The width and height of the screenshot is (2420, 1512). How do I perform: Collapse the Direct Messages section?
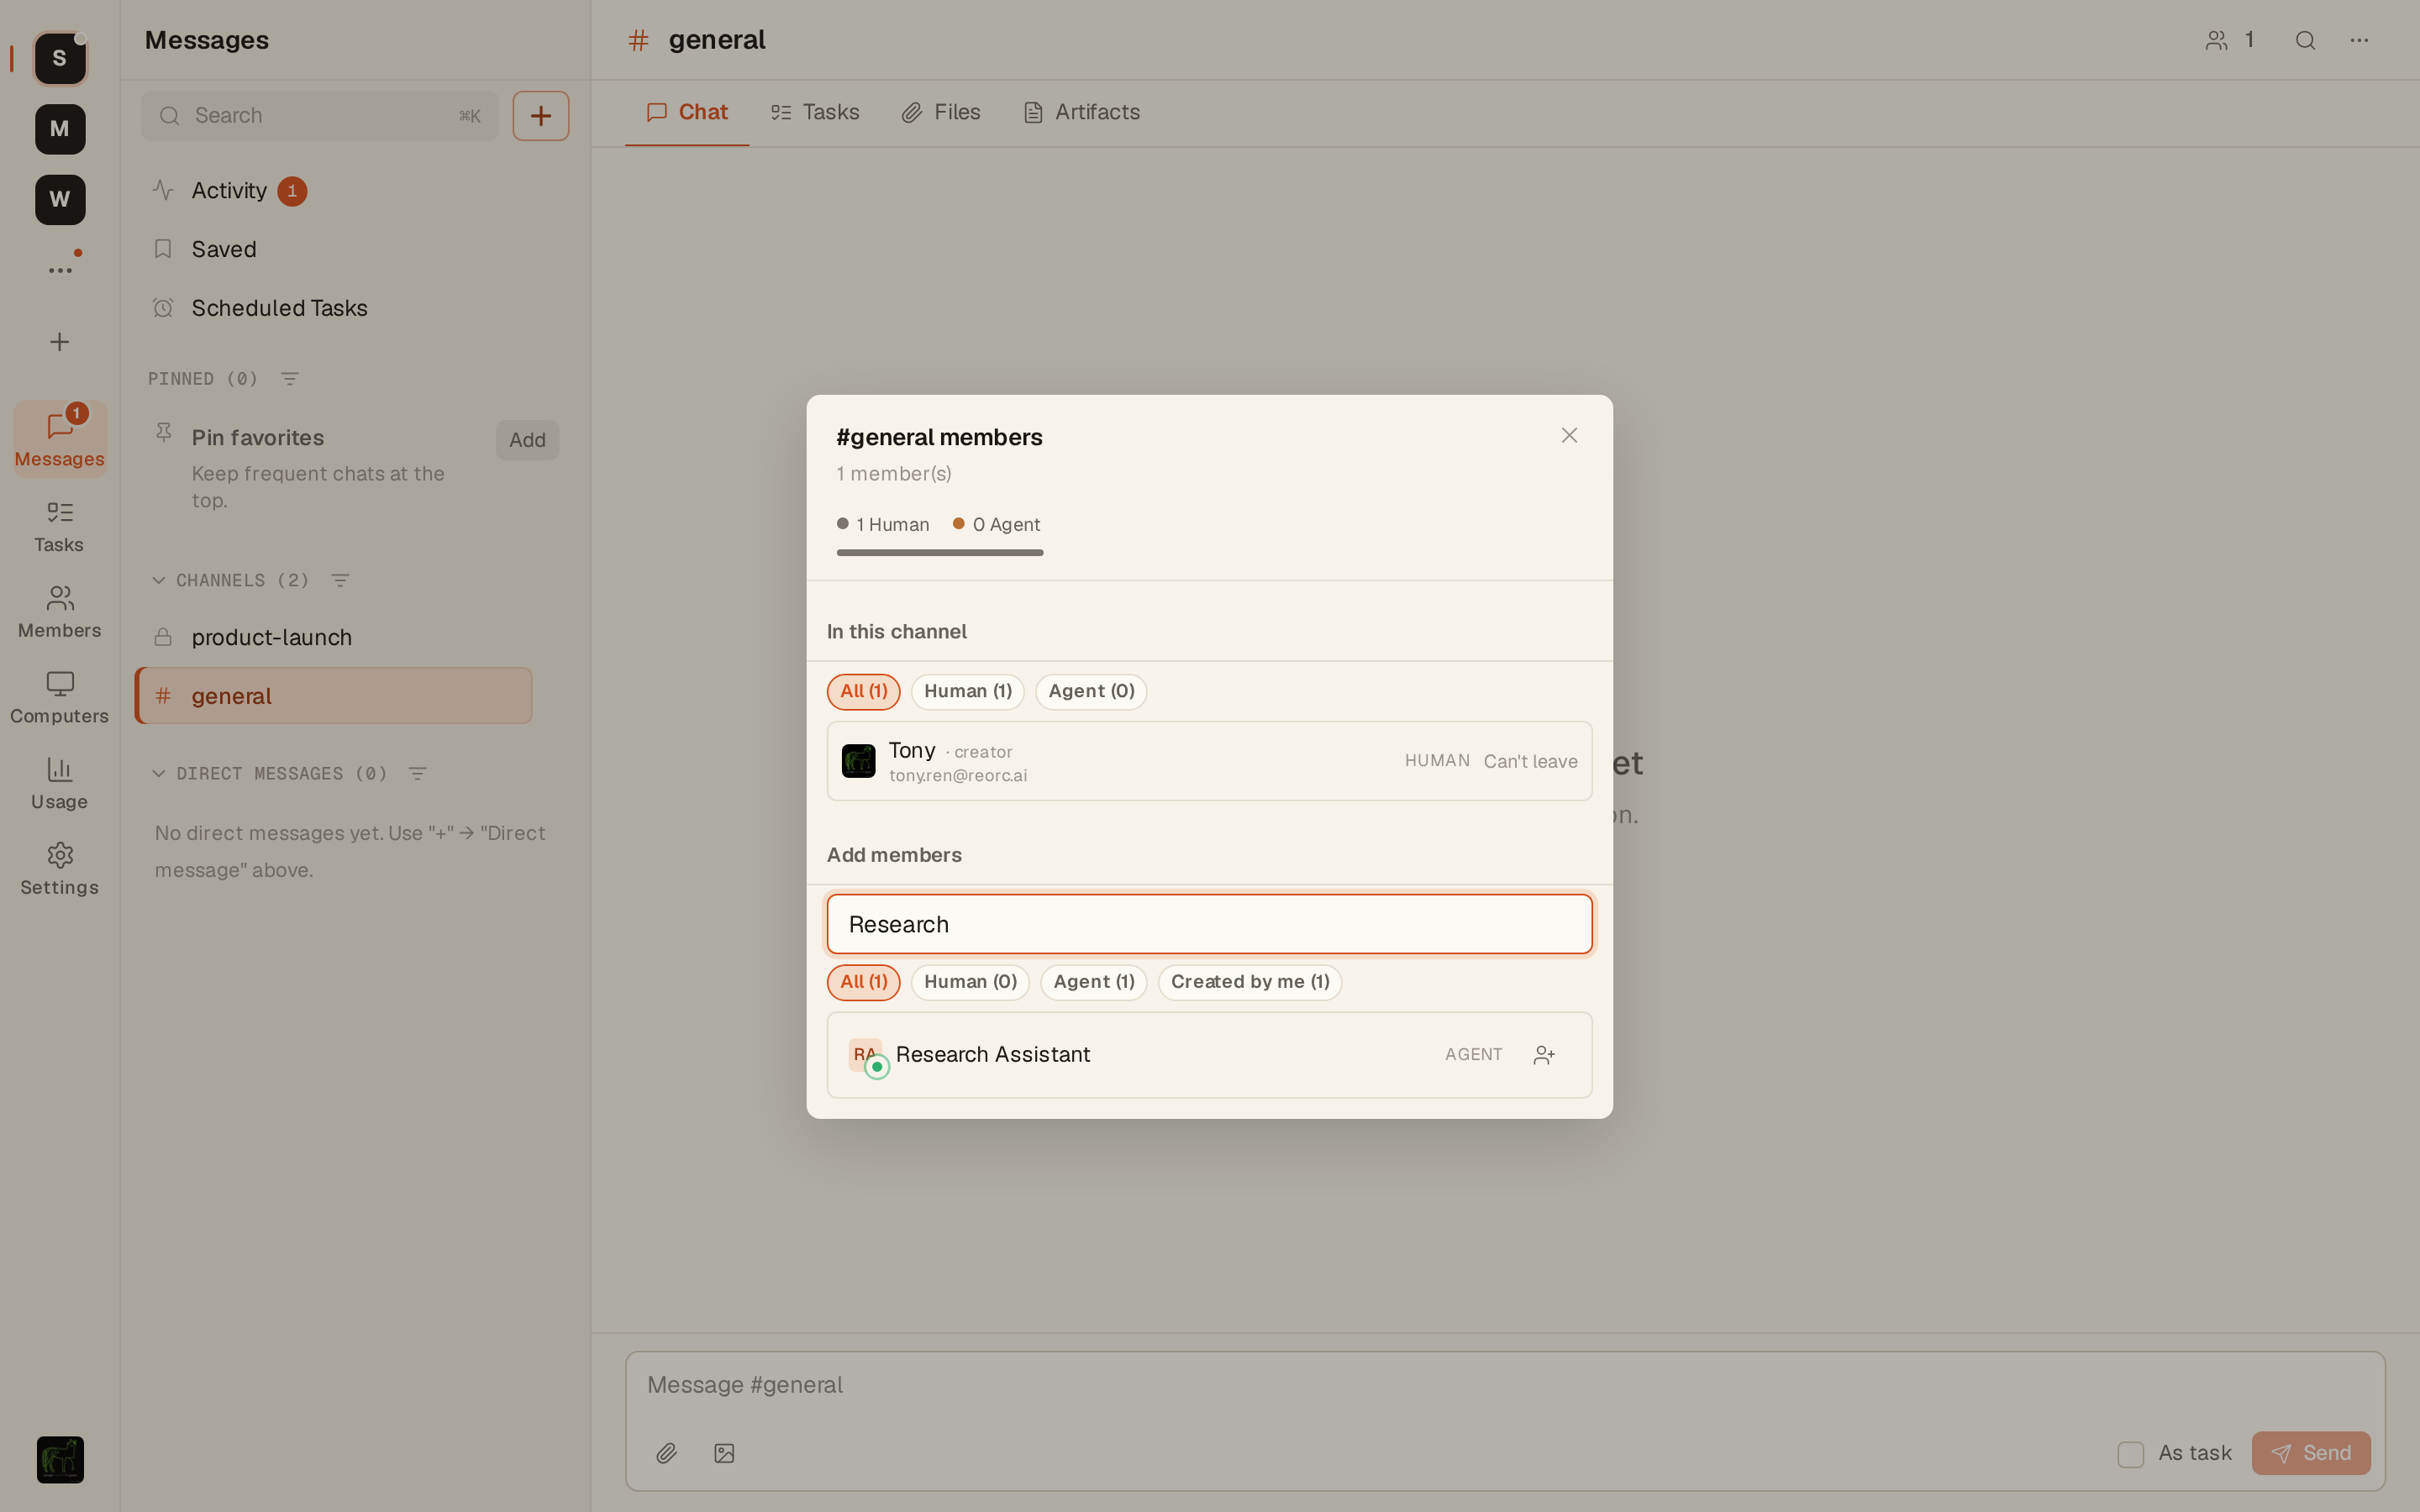(158, 773)
